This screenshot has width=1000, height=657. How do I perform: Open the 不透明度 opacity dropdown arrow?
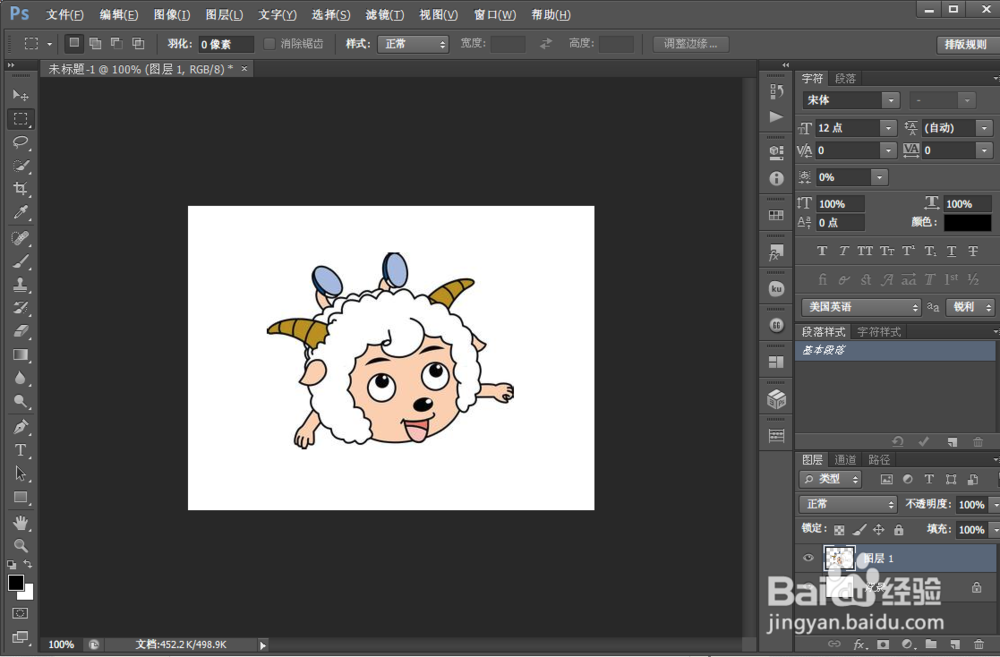(x=994, y=505)
